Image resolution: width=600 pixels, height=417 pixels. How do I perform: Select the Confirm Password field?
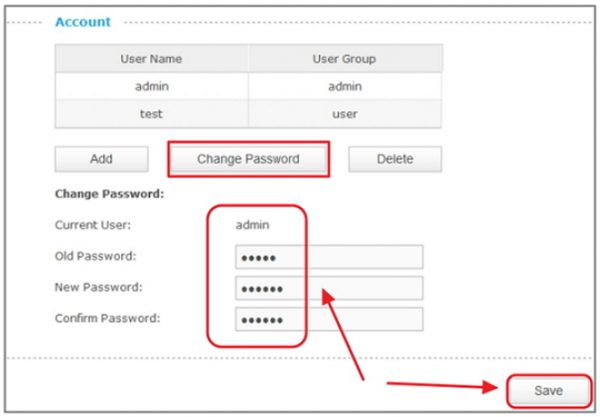click(x=329, y=320)
